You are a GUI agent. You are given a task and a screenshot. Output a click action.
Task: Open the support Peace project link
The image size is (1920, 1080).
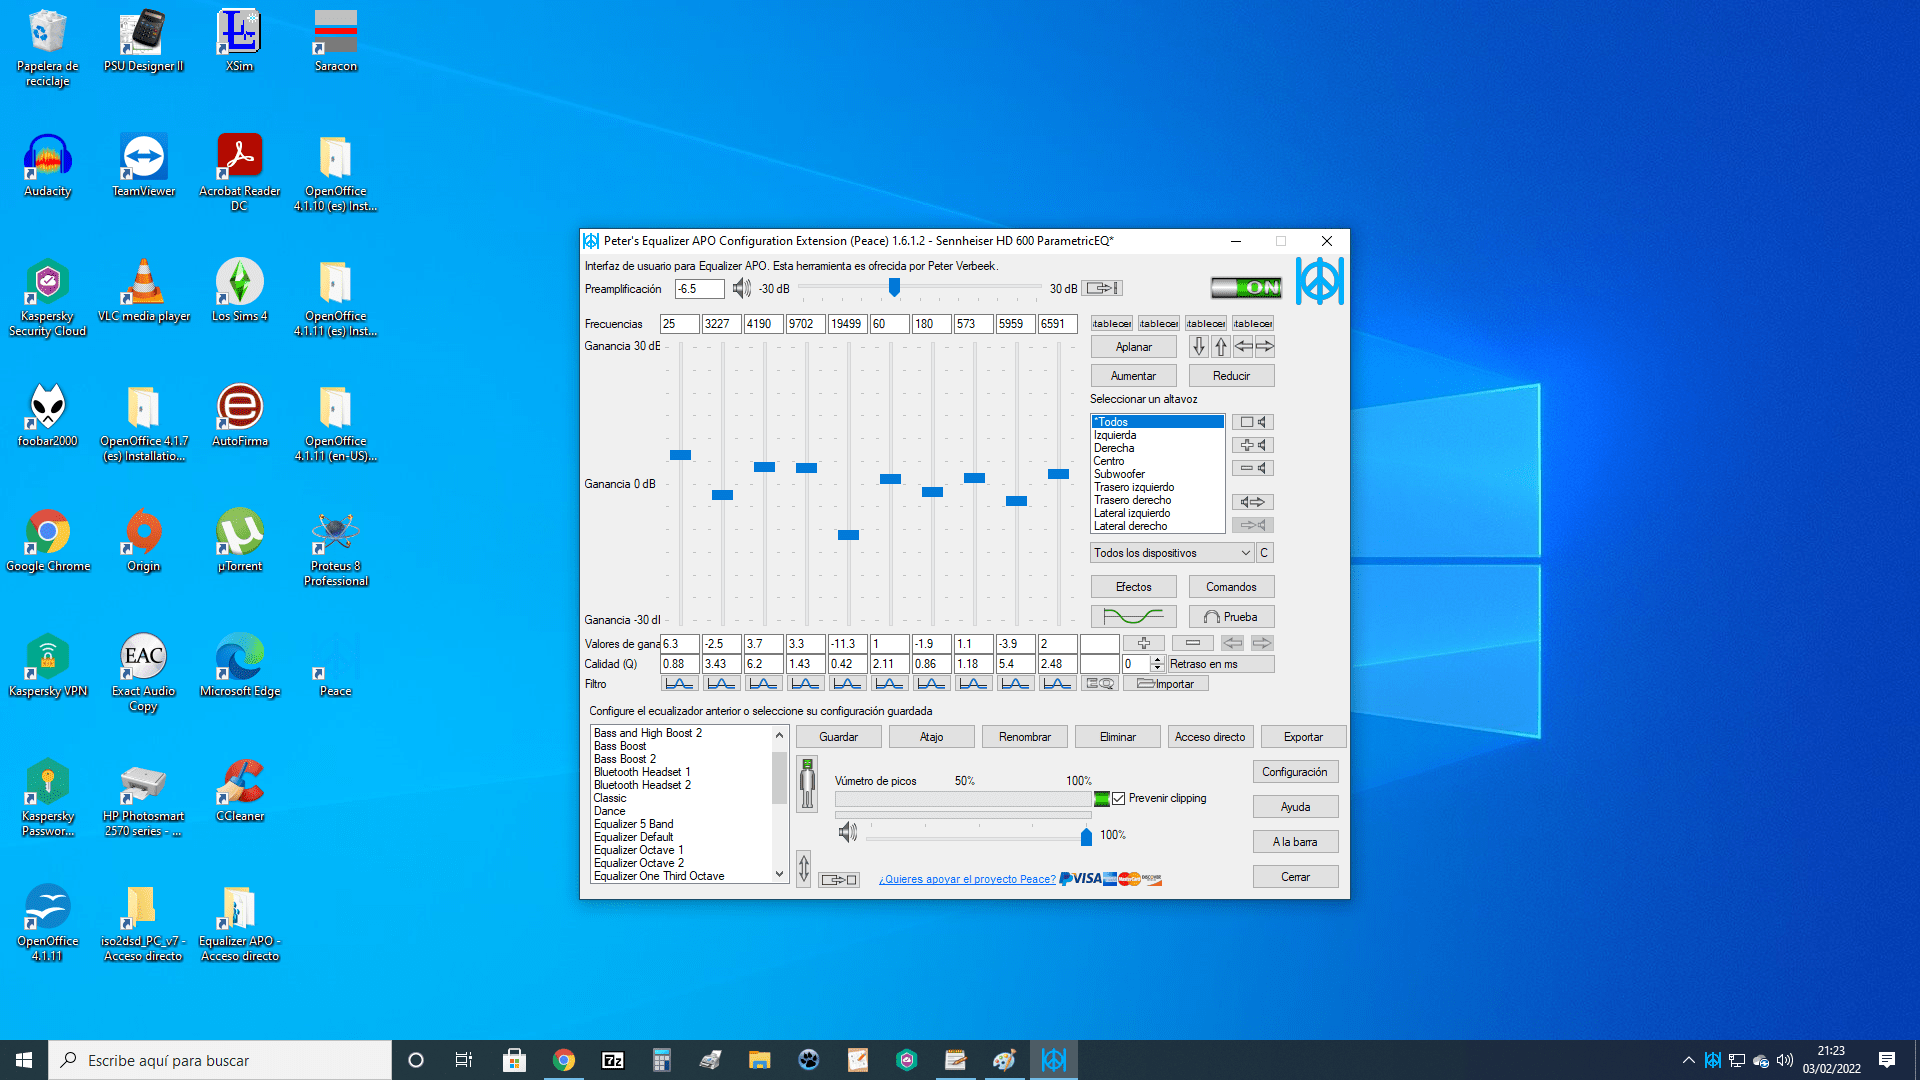point(967,880)
